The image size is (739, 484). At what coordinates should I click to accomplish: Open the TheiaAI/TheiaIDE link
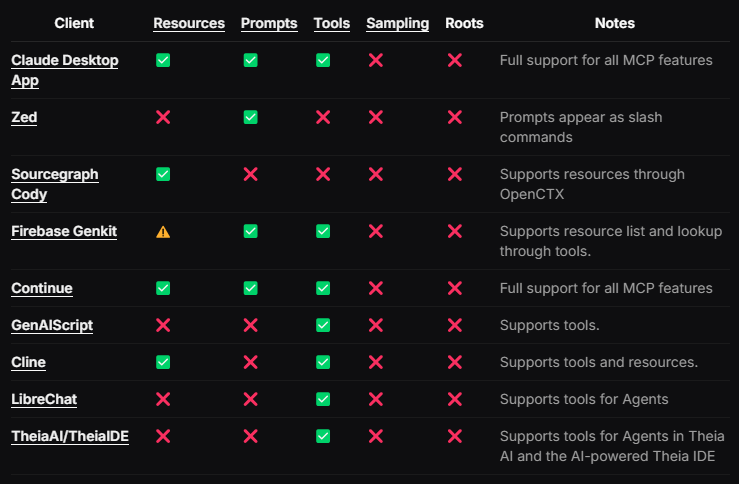pos(70,436)
